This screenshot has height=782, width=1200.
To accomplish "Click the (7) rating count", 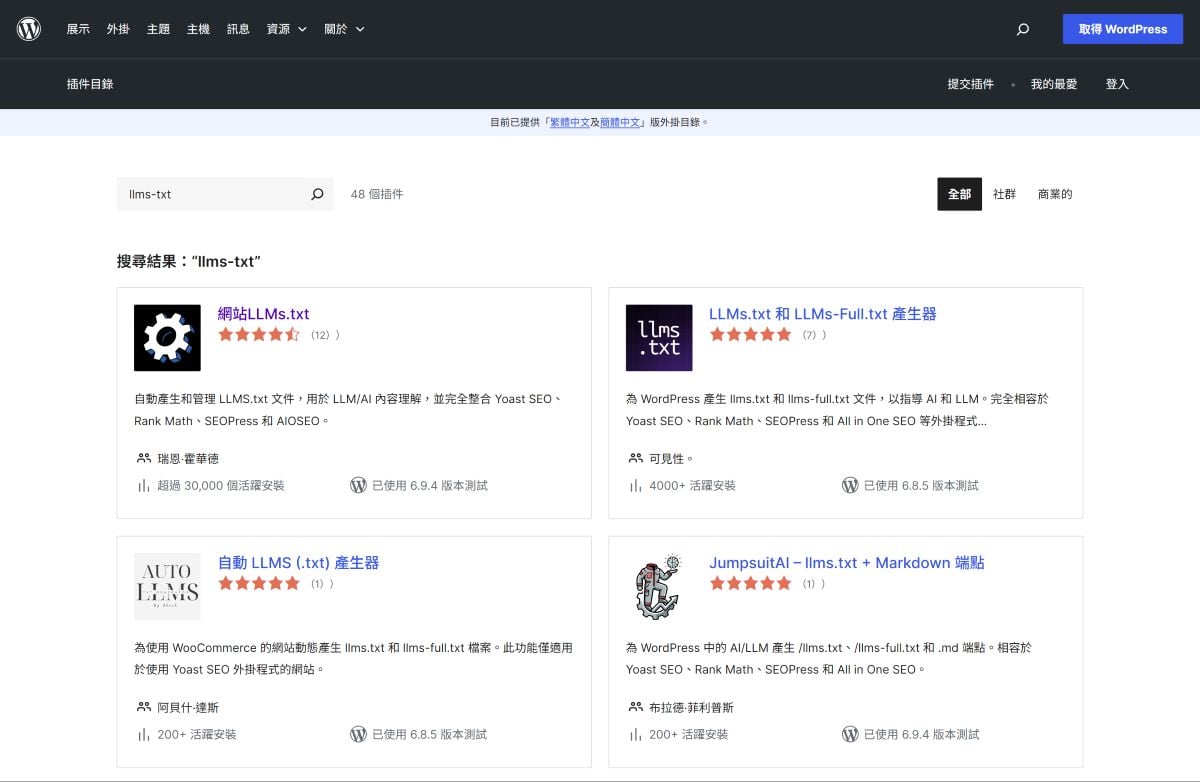I will click(810, 335).
